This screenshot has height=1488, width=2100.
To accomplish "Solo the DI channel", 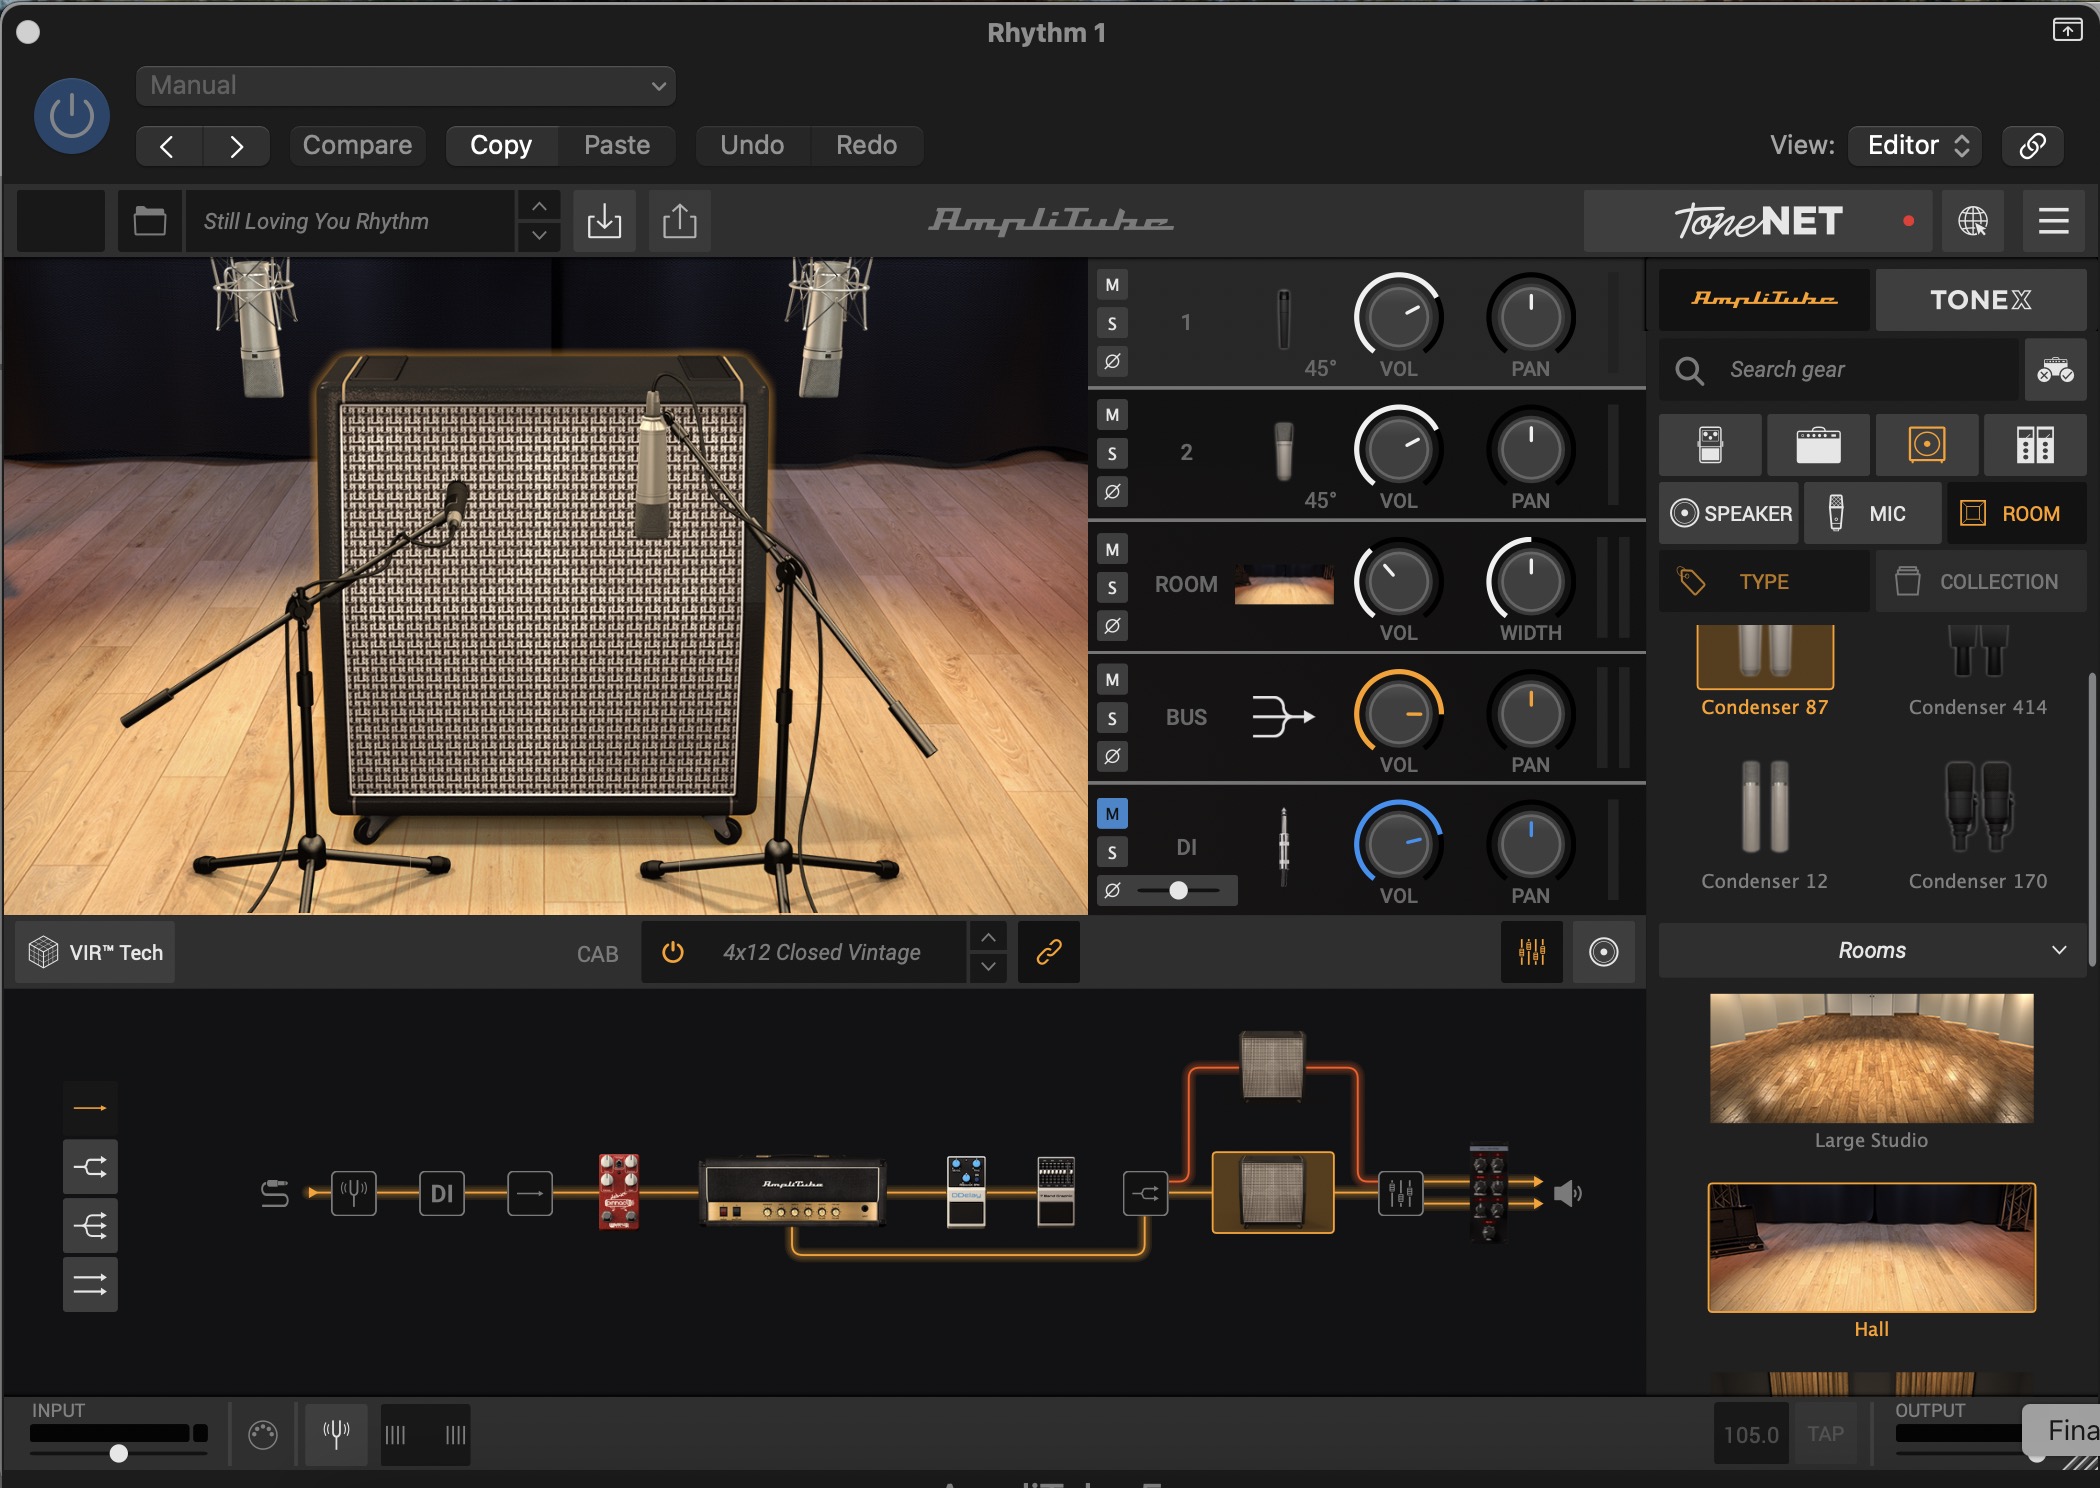I will pos(1112,852).
